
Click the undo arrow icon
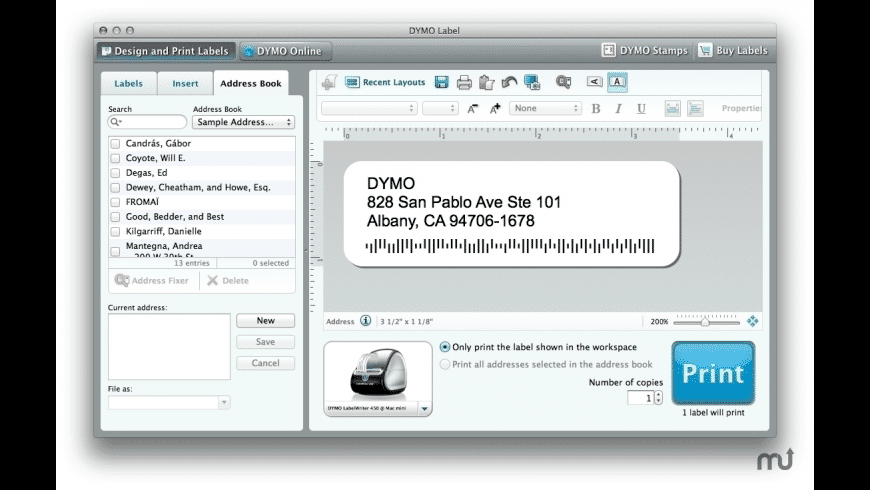pyautogui.click(x=509, y=82)
